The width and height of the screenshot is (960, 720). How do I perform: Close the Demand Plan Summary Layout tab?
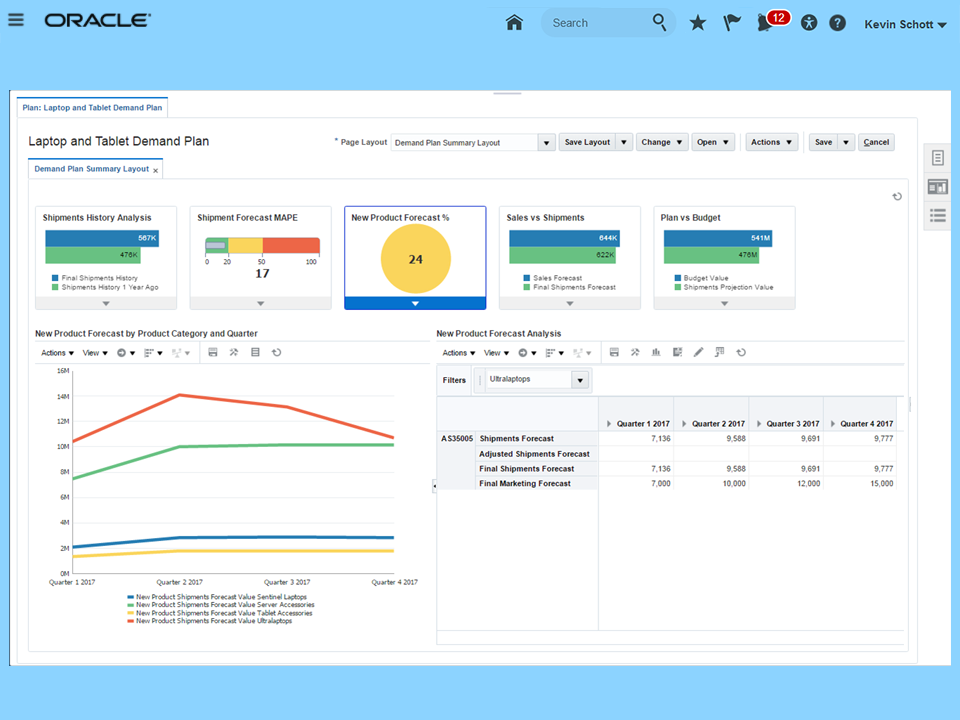pos(156,170)
